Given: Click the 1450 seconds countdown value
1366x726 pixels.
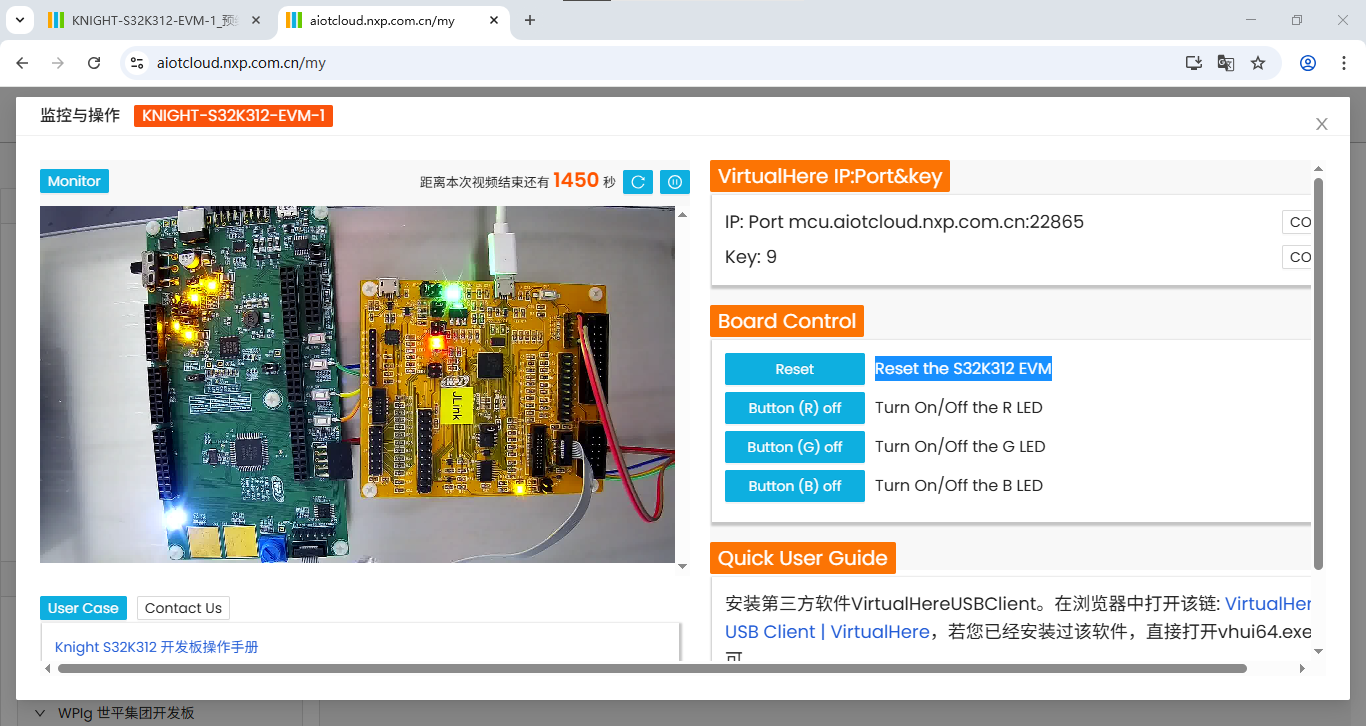Looking at the screenshot, I should pos(575,180).
